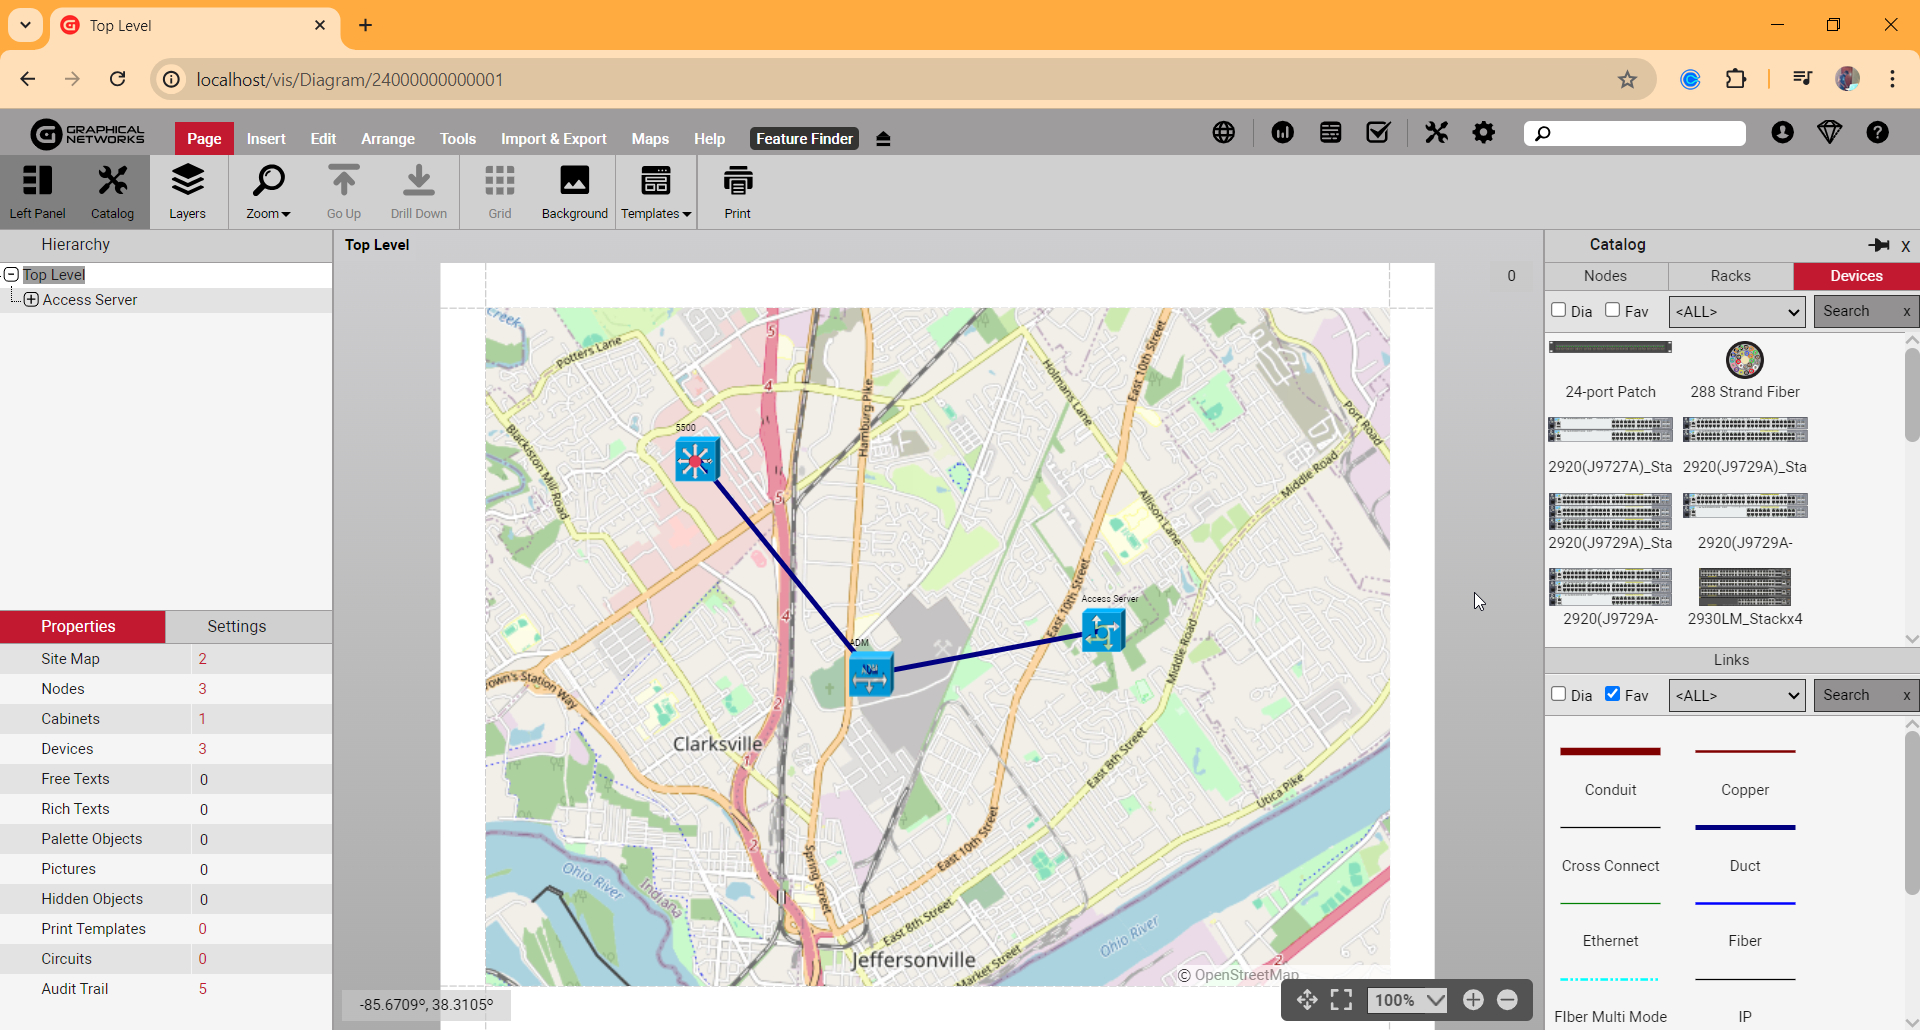Uncheck the Fav checkbox in Links section
Screen dimensions: 1920x1030
[1612, 694]
